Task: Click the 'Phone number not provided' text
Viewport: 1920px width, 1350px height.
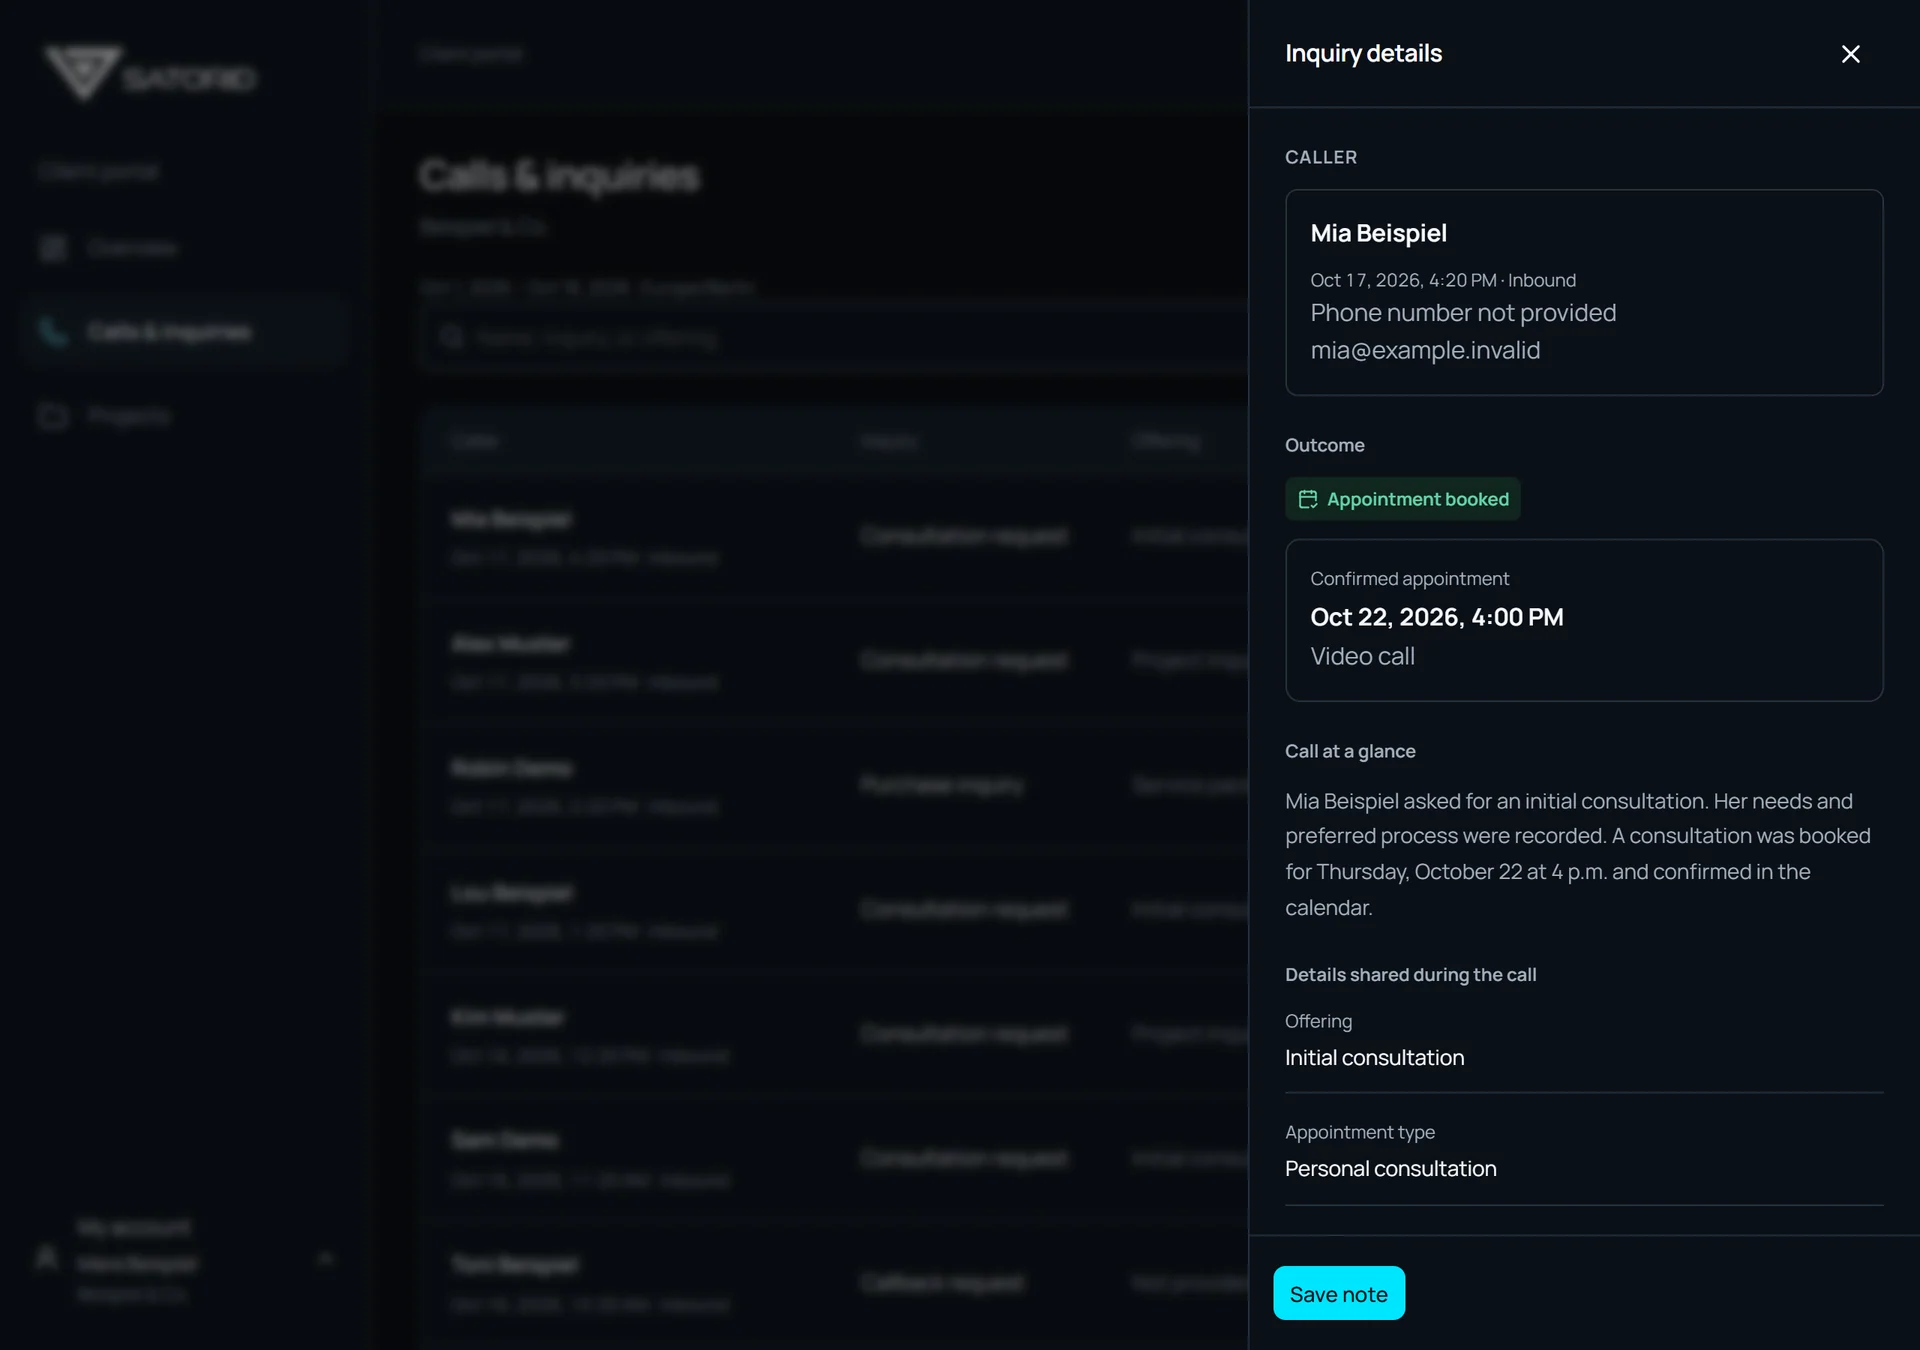Action: coord(1463,313)
